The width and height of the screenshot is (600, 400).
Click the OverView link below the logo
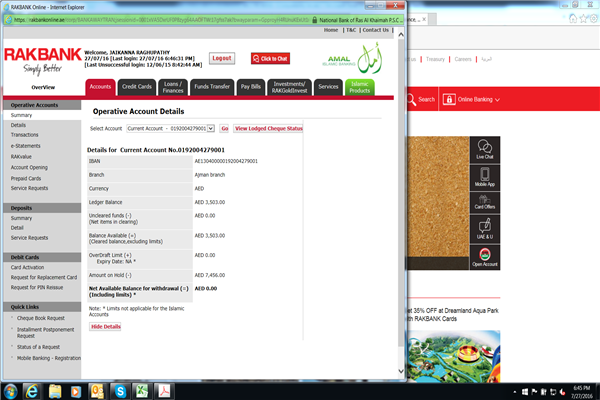click(x=43, y=87)
